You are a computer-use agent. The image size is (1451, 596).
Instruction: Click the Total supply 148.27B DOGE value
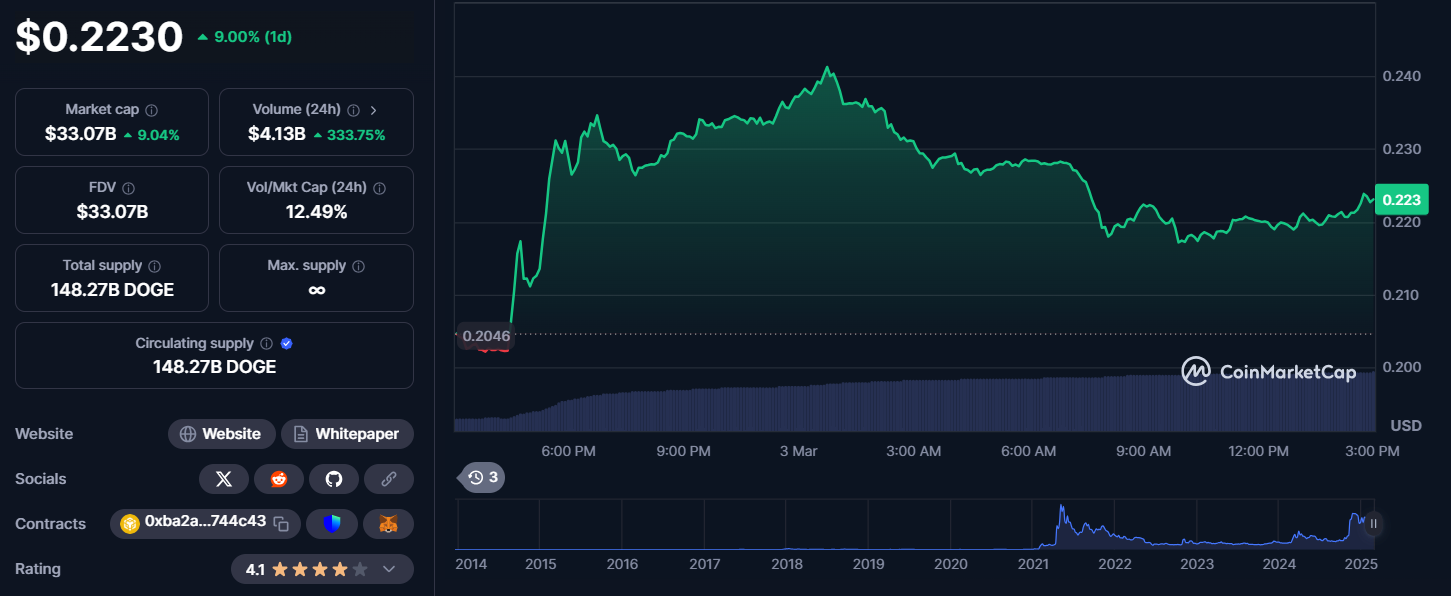coord(112,290)
